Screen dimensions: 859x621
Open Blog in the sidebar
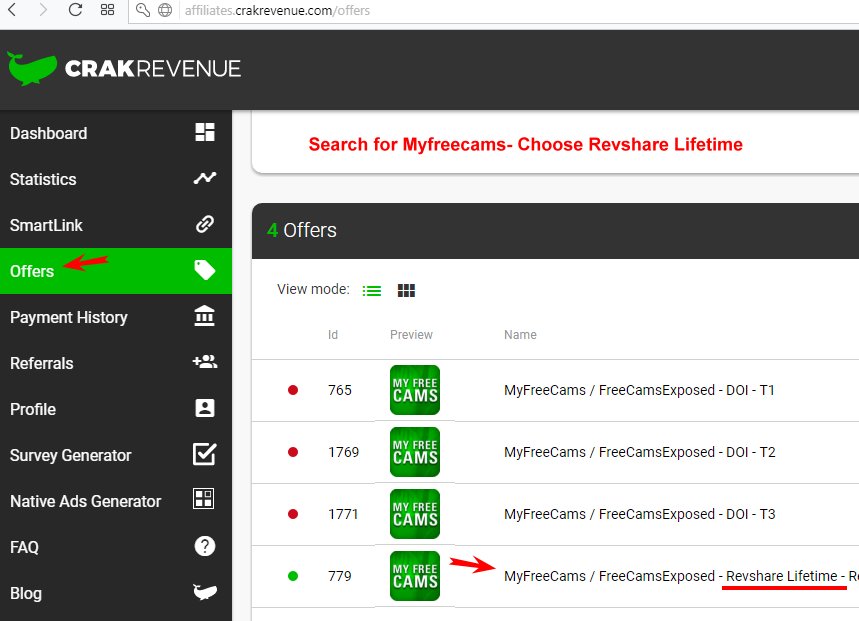pyautogui.click(x=116, y=593)
